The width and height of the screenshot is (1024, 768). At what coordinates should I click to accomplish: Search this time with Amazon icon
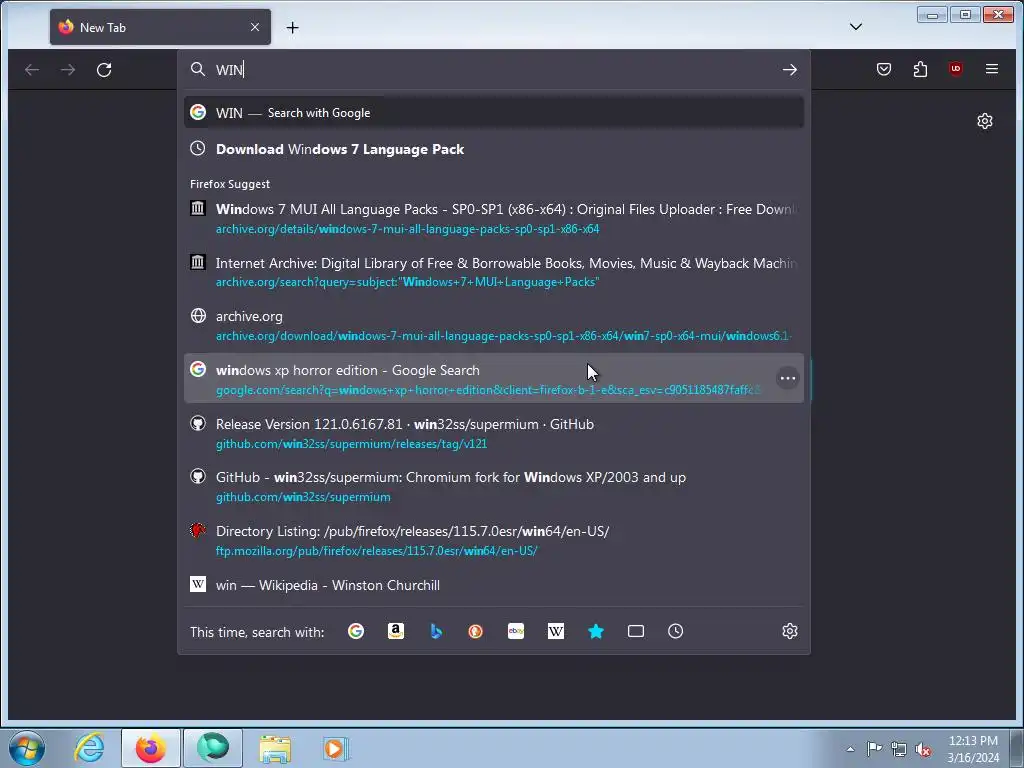point(396,631)
